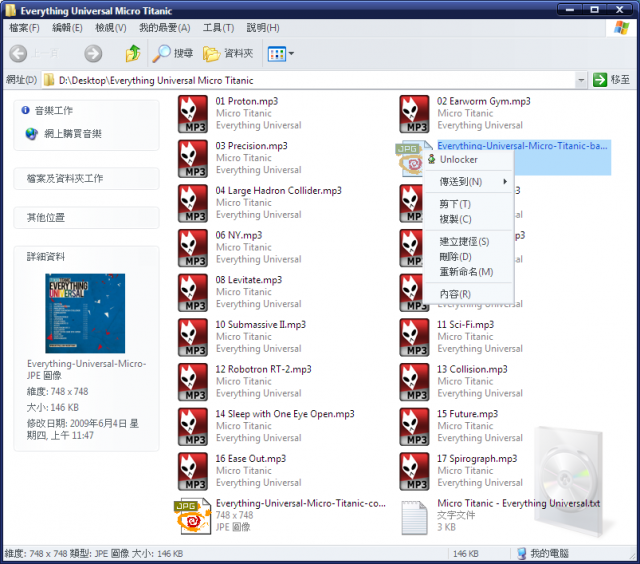Click the Everything-Universal-Micro-Titanic-co... filename
The image size is (640, 564).
300,503
